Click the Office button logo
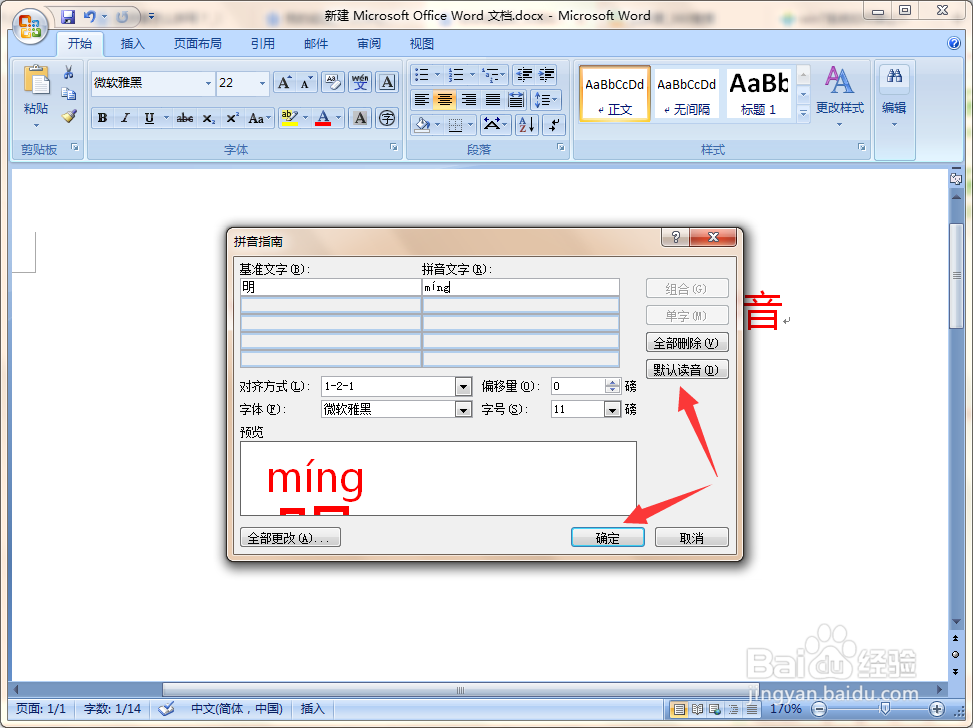The height and width of the screenshot is (728, 973). [30, 27]
